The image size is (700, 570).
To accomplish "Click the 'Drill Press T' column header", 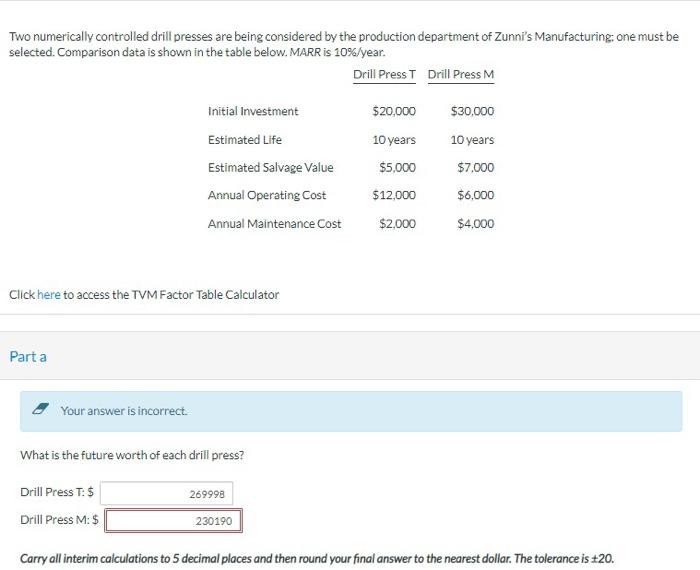I will [x=384, y=75].
